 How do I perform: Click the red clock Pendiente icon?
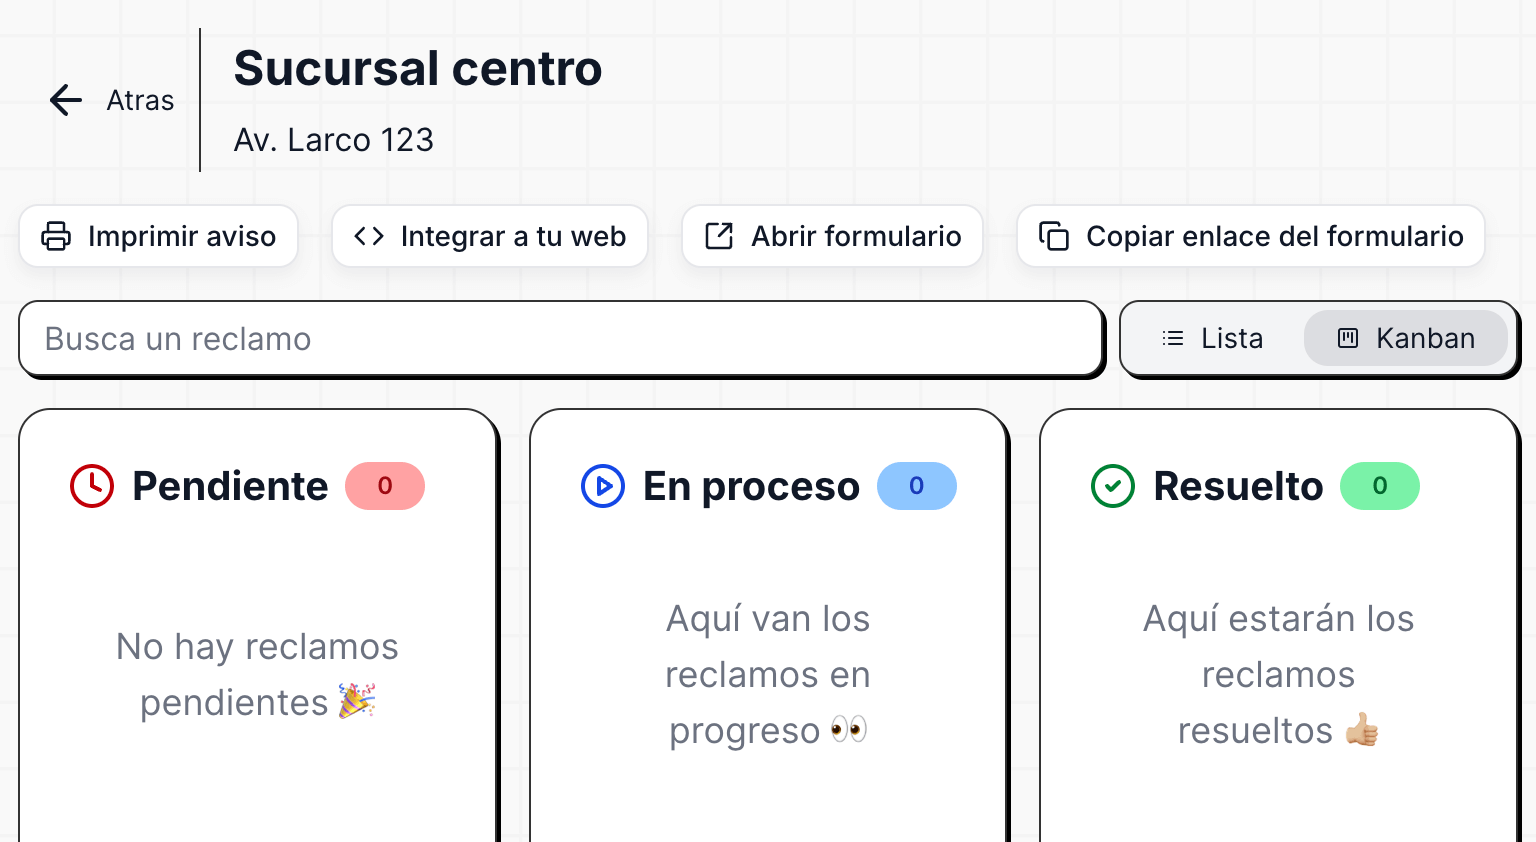pyautogui.click(x=92, y=486)
